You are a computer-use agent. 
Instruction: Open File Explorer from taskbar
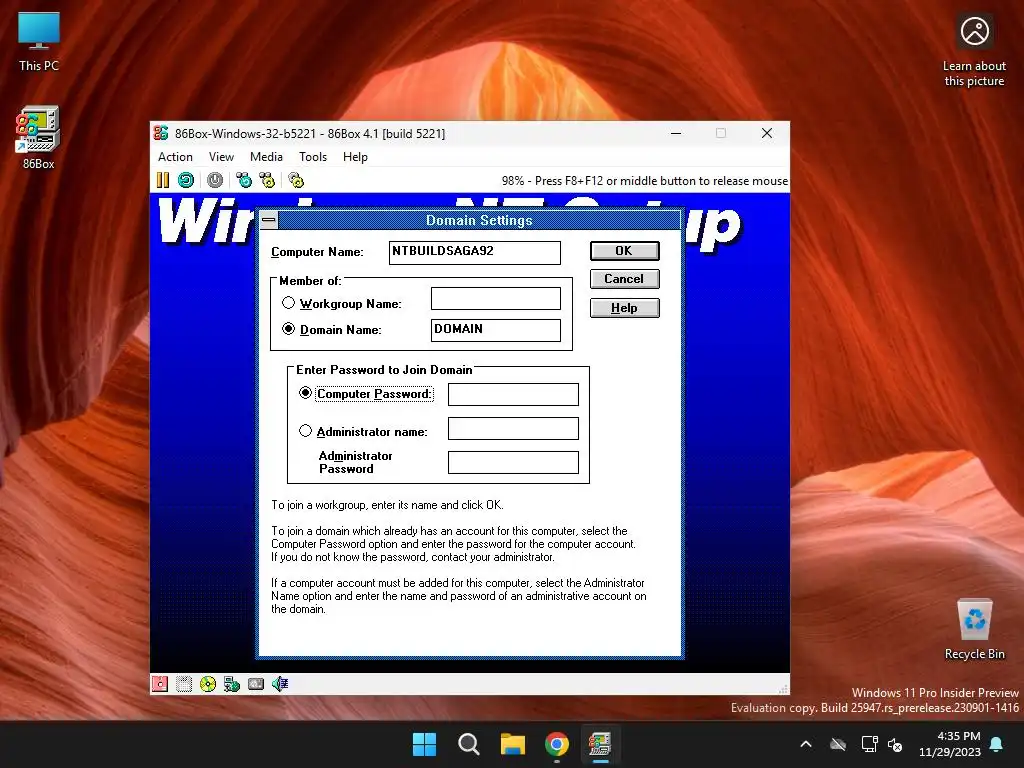pos(513,744)
